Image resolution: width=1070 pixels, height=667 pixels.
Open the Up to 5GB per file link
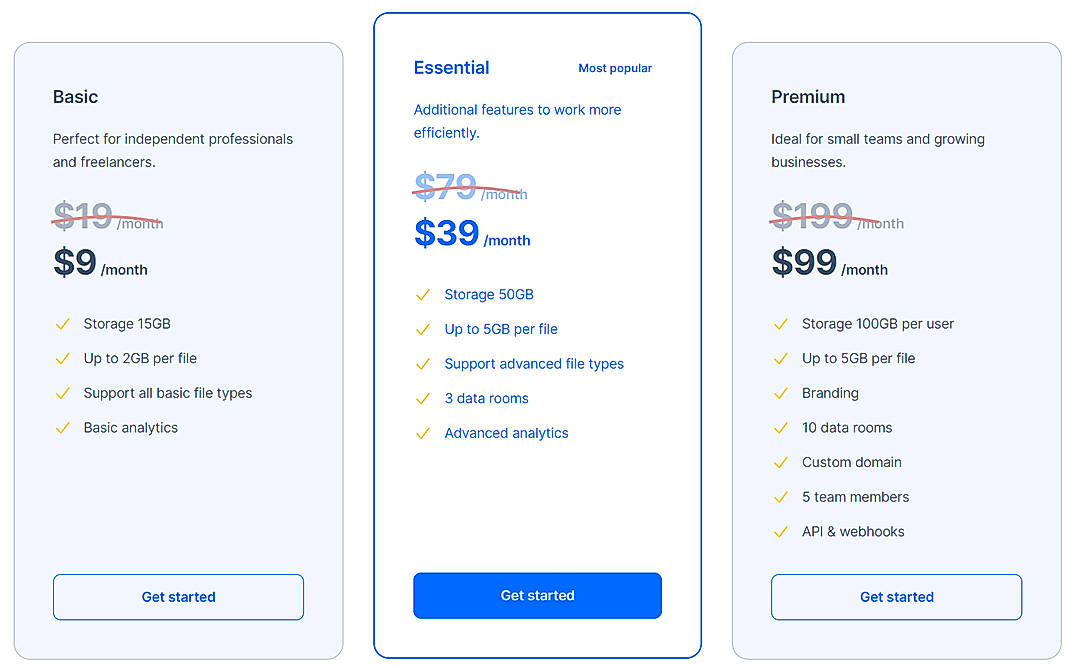(500, 328)
